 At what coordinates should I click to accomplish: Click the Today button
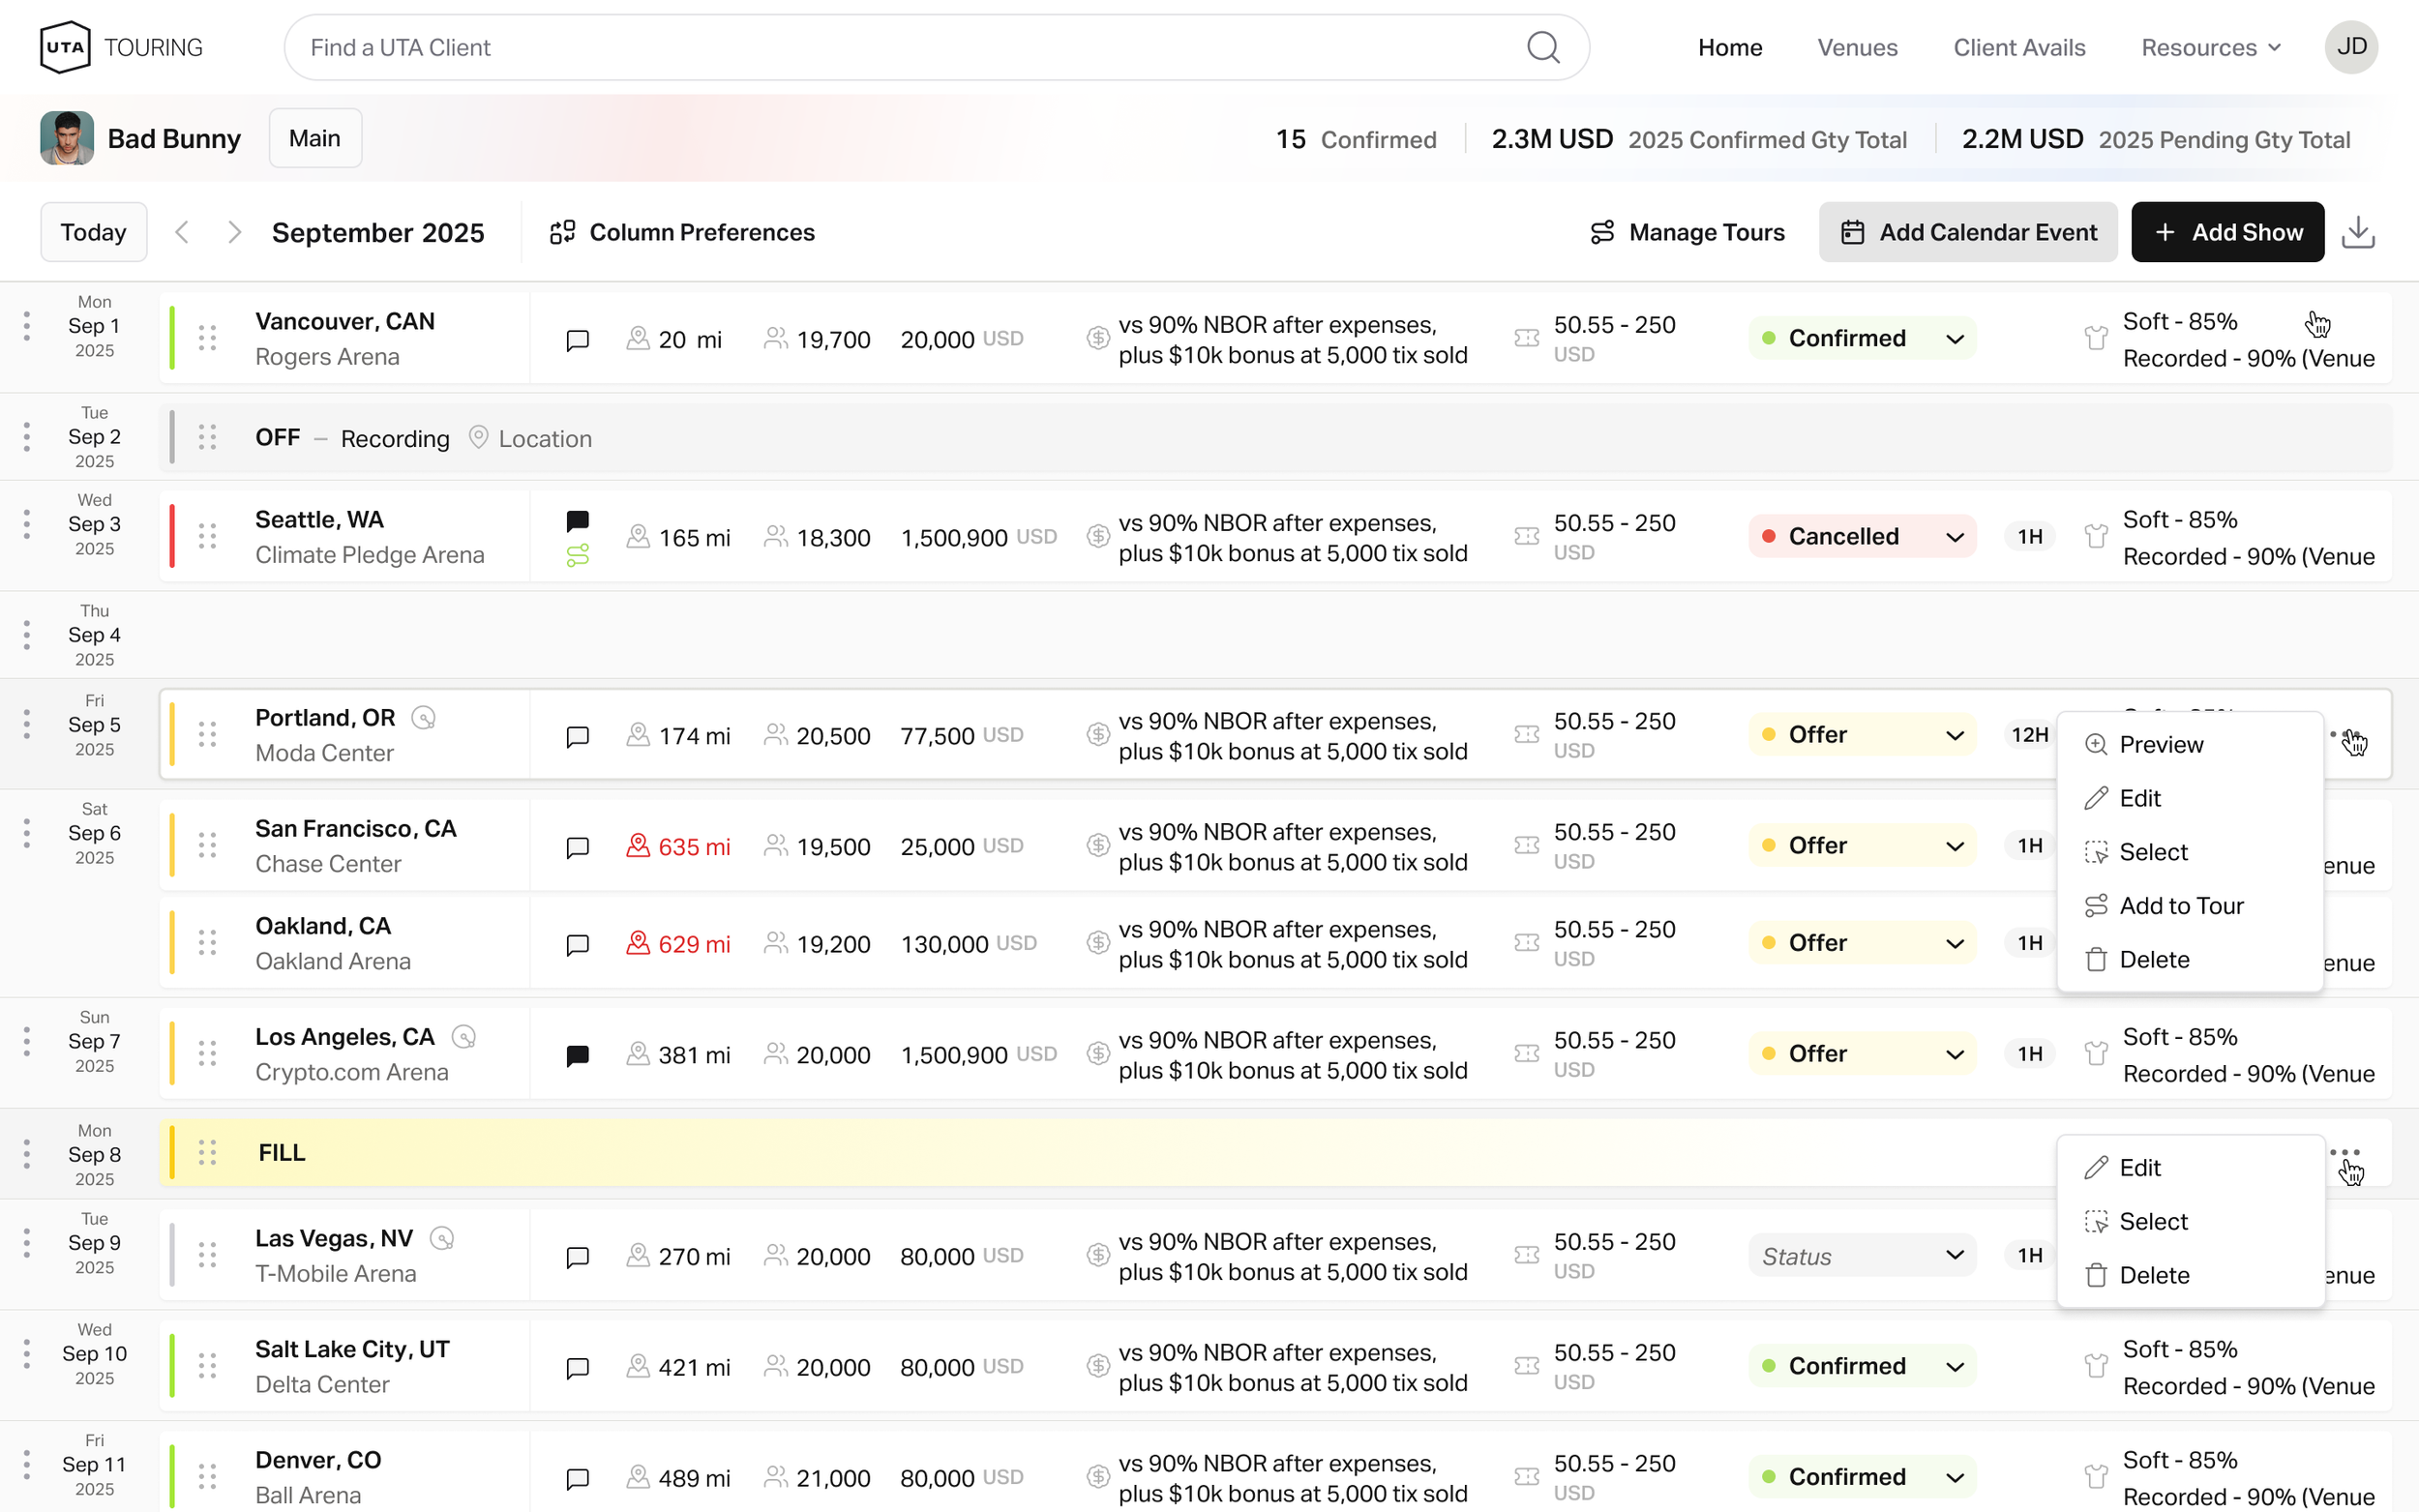click(93, 232)
